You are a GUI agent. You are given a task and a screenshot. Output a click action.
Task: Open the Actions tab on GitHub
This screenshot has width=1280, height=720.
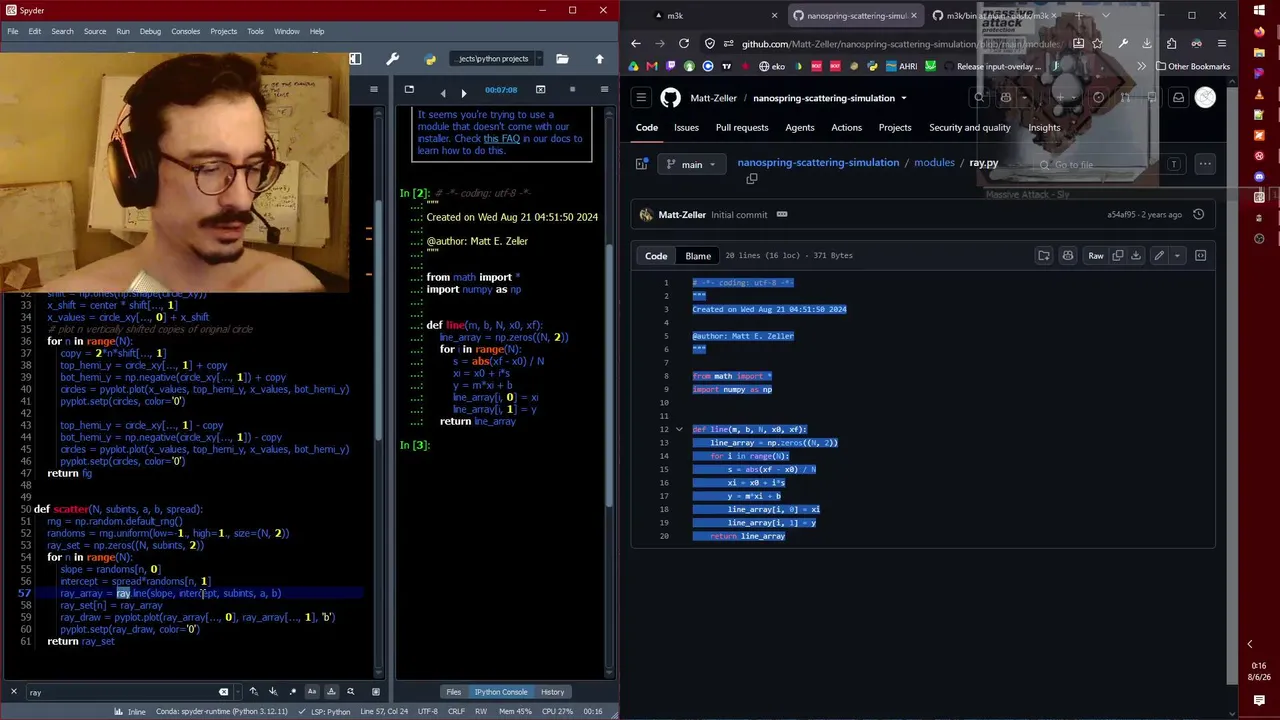(846, 128)
